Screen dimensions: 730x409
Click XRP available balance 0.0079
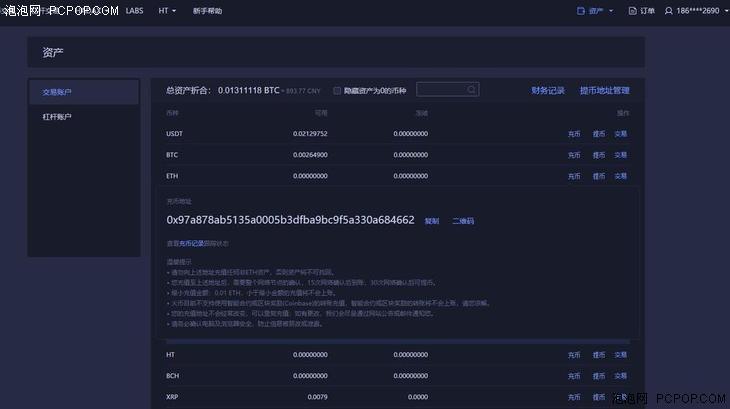click(x=317, y=397)
